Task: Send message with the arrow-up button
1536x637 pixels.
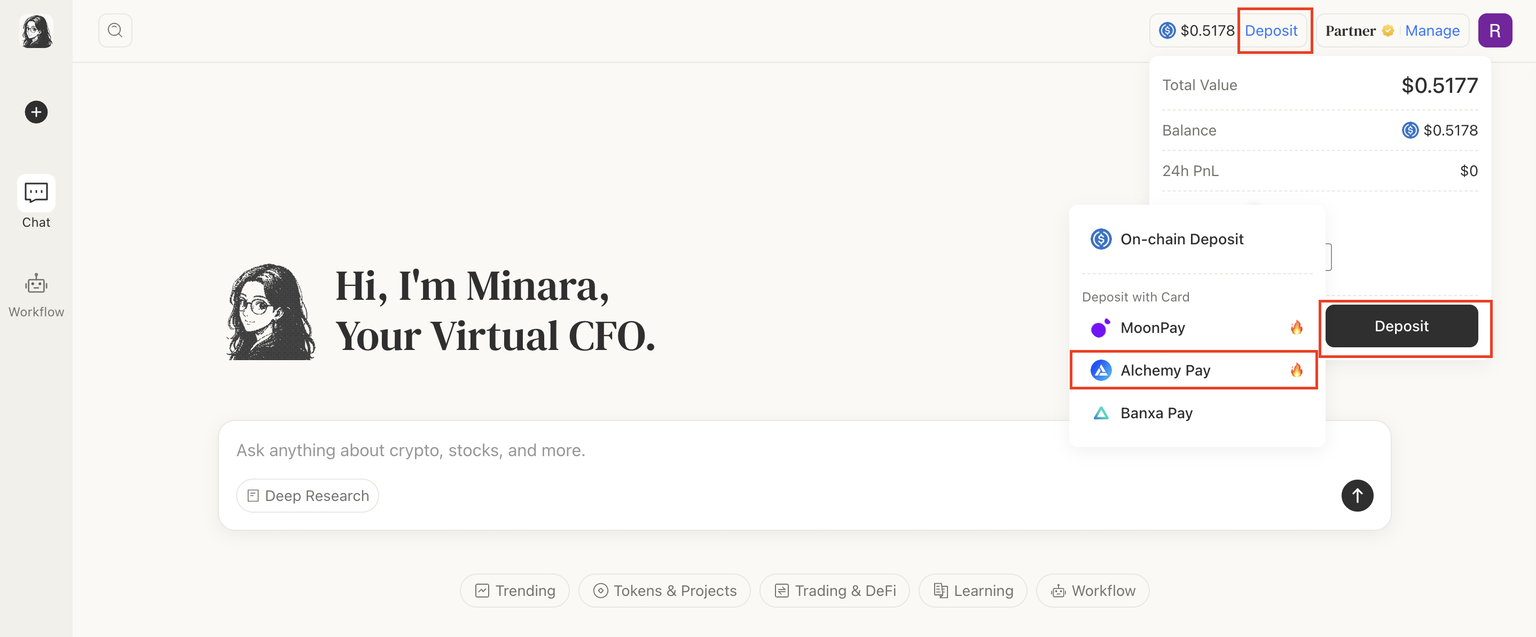Action: click(x=1357, y=495)
